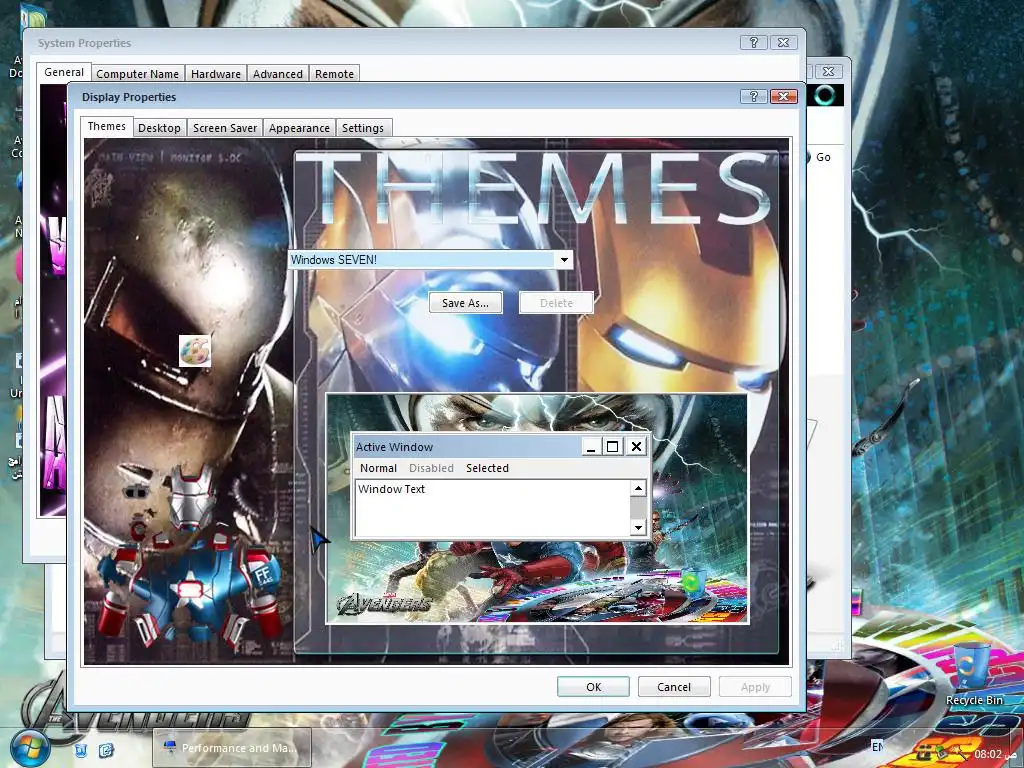Click the Display Properties help question-mark button
Screen dimensions: 1024x768
point(754,97)
